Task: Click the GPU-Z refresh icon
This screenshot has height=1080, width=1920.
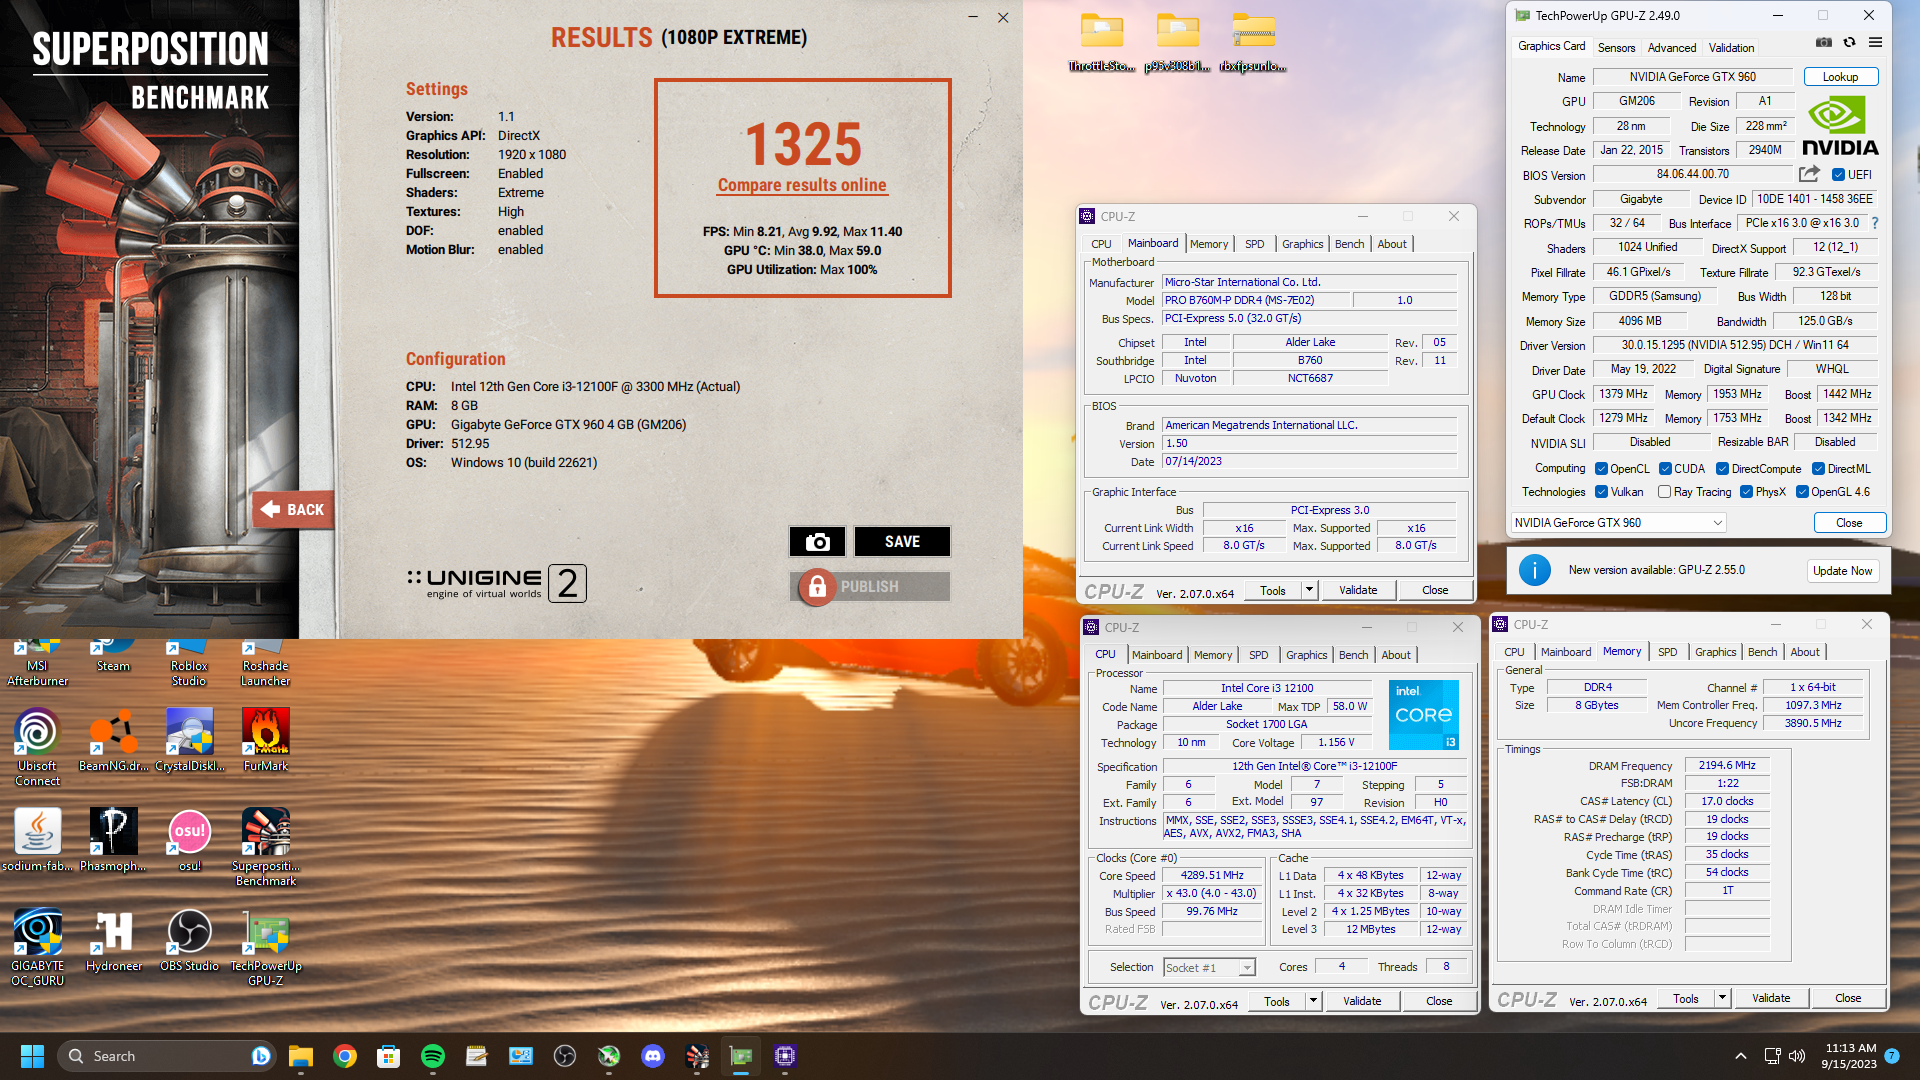Action: click(1849, 42)
